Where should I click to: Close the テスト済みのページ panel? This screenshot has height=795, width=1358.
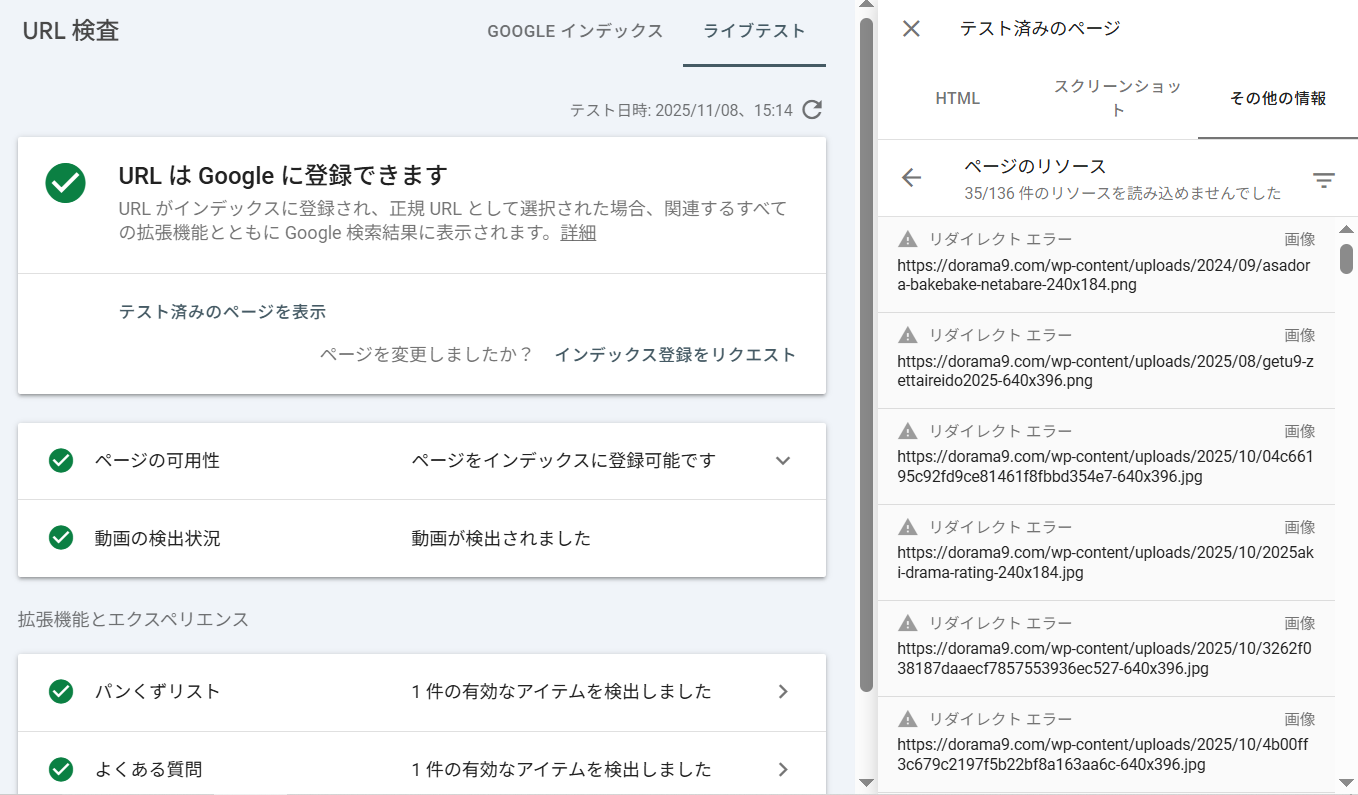[911, 28]
